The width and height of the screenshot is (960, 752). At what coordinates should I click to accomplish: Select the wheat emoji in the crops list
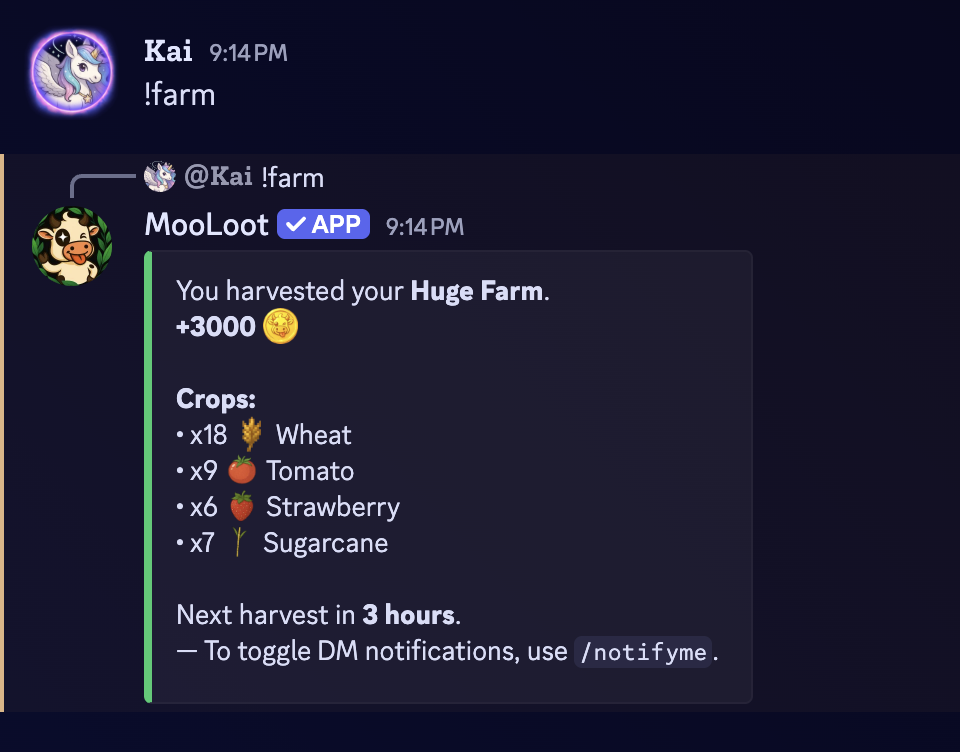253,434
